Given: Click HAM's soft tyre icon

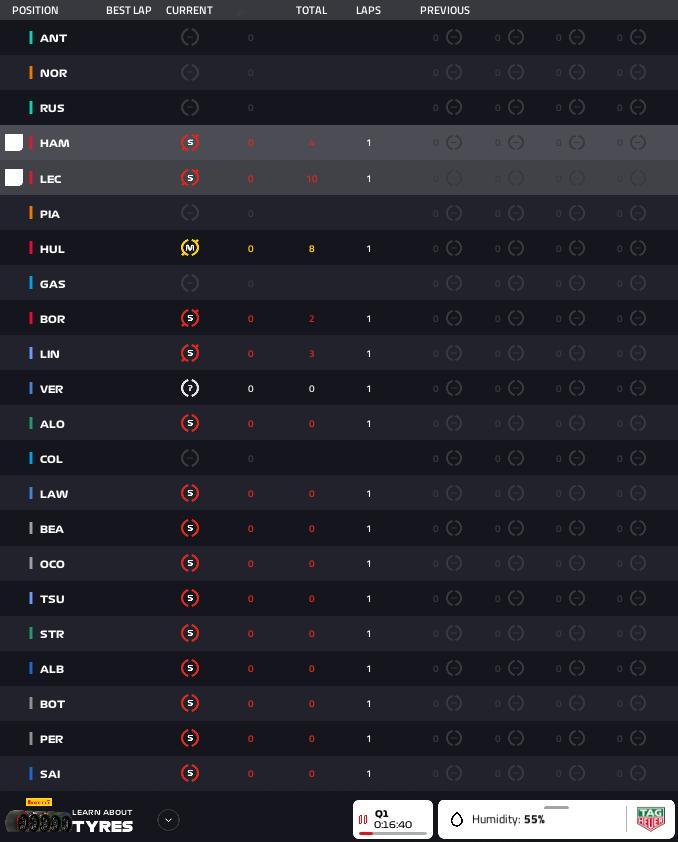Looking at the screenshot, I should point(189,142).
